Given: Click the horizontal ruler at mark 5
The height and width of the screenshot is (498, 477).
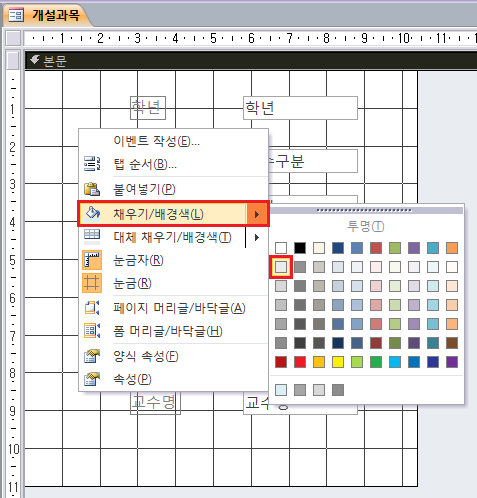Looking at the screenshot, I should [x=213, y=38].
